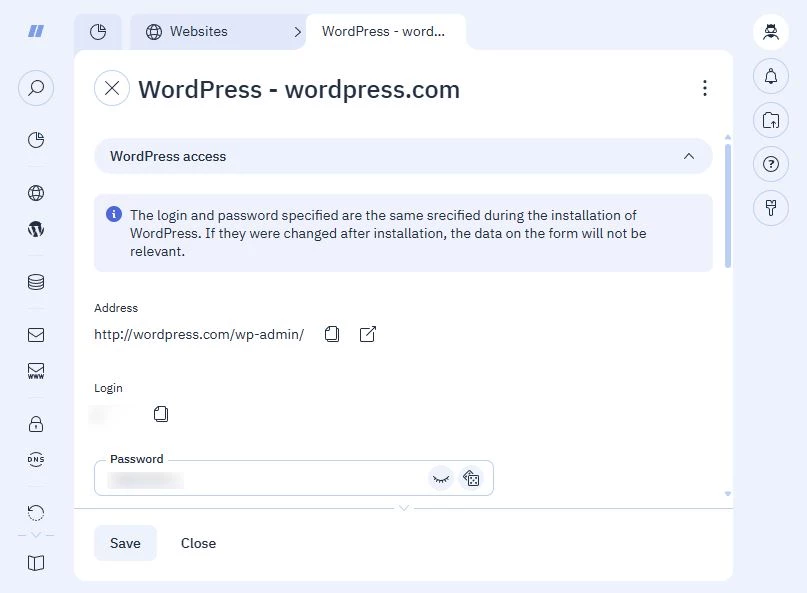Click the breadcrumb arrow after Websites
The height and width of the screenshot is (593, 807).
297,32
